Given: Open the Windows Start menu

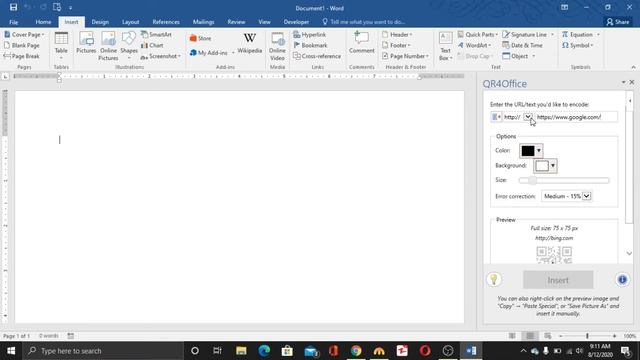Looking at the screenshot, I should pyautogui.click(x=11, y=351).
